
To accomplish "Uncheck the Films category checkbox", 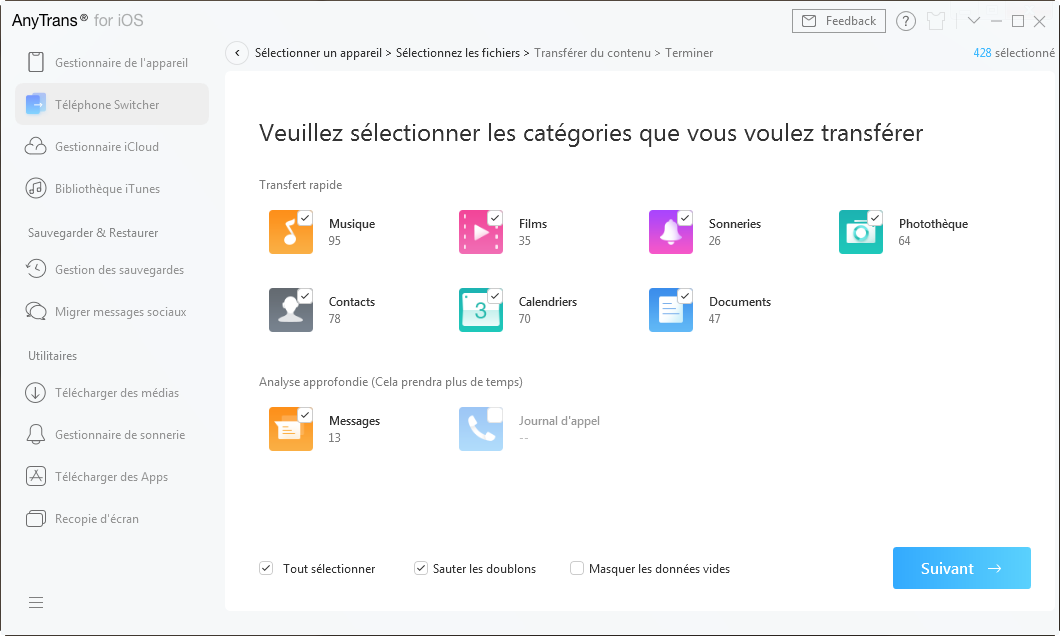I will (x=495, y=218).
